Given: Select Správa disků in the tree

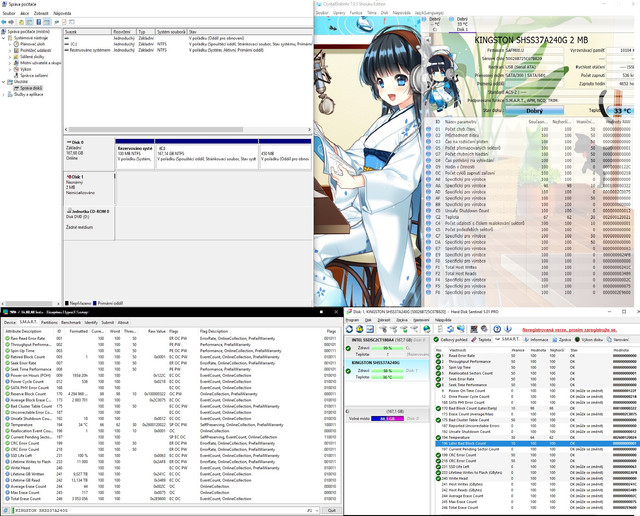Looking at the screenshot, I should tap(31, 88).
